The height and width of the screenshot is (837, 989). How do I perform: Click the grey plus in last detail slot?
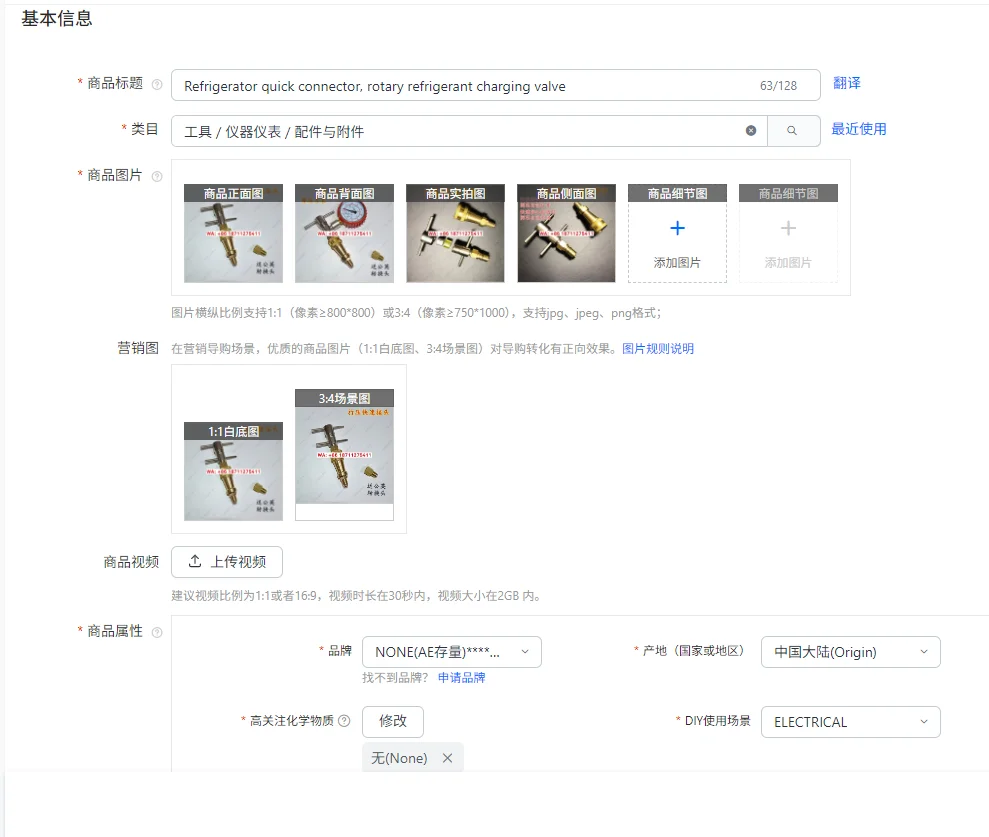(x=788, y=228)
